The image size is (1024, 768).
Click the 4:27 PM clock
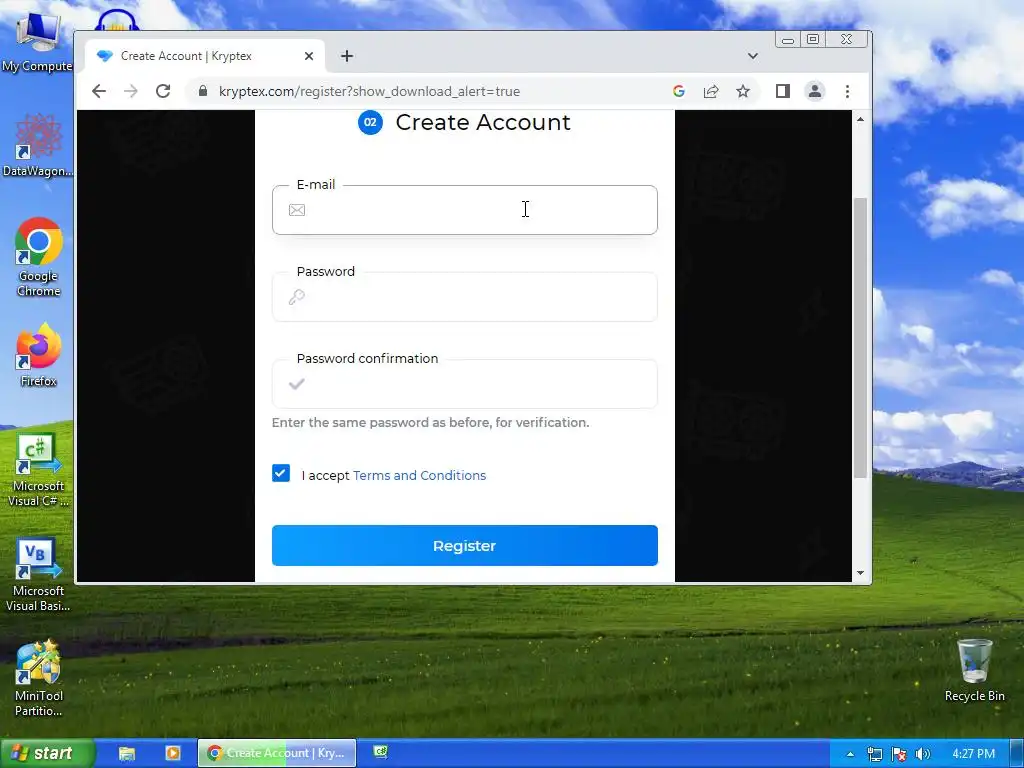[x=973, y=754]
